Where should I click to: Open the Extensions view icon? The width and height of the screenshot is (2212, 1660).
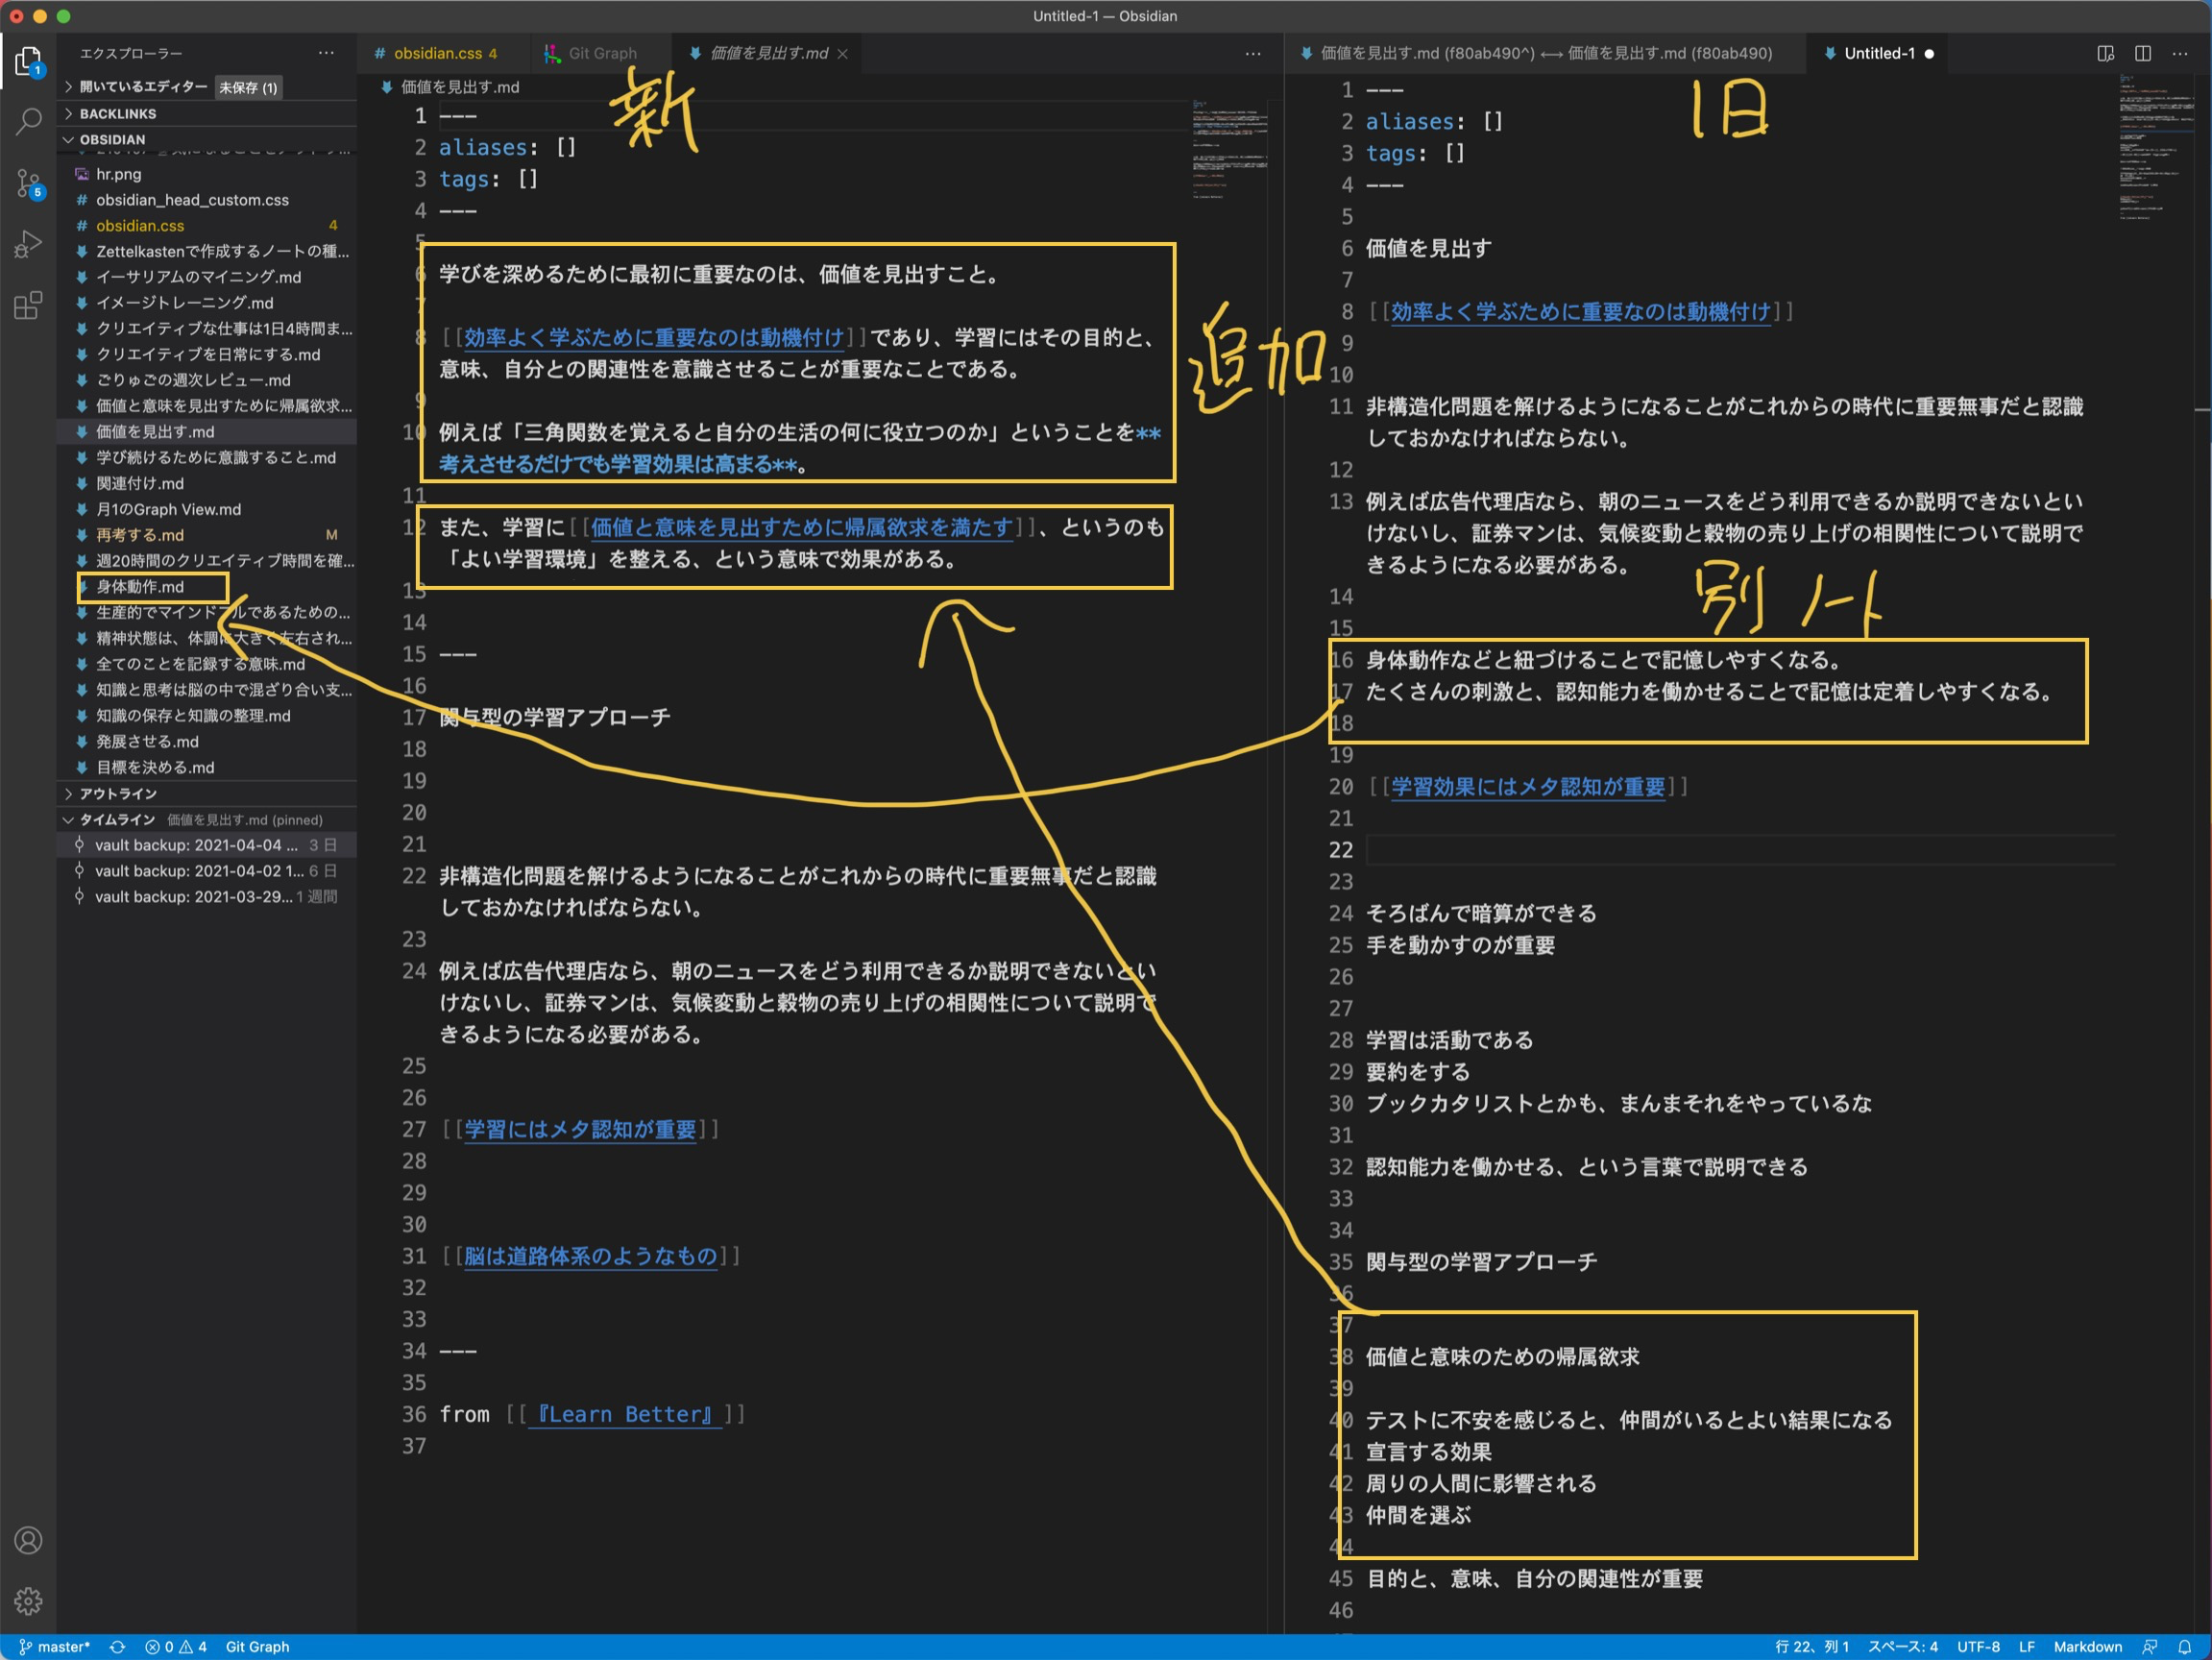pos(28,305)
